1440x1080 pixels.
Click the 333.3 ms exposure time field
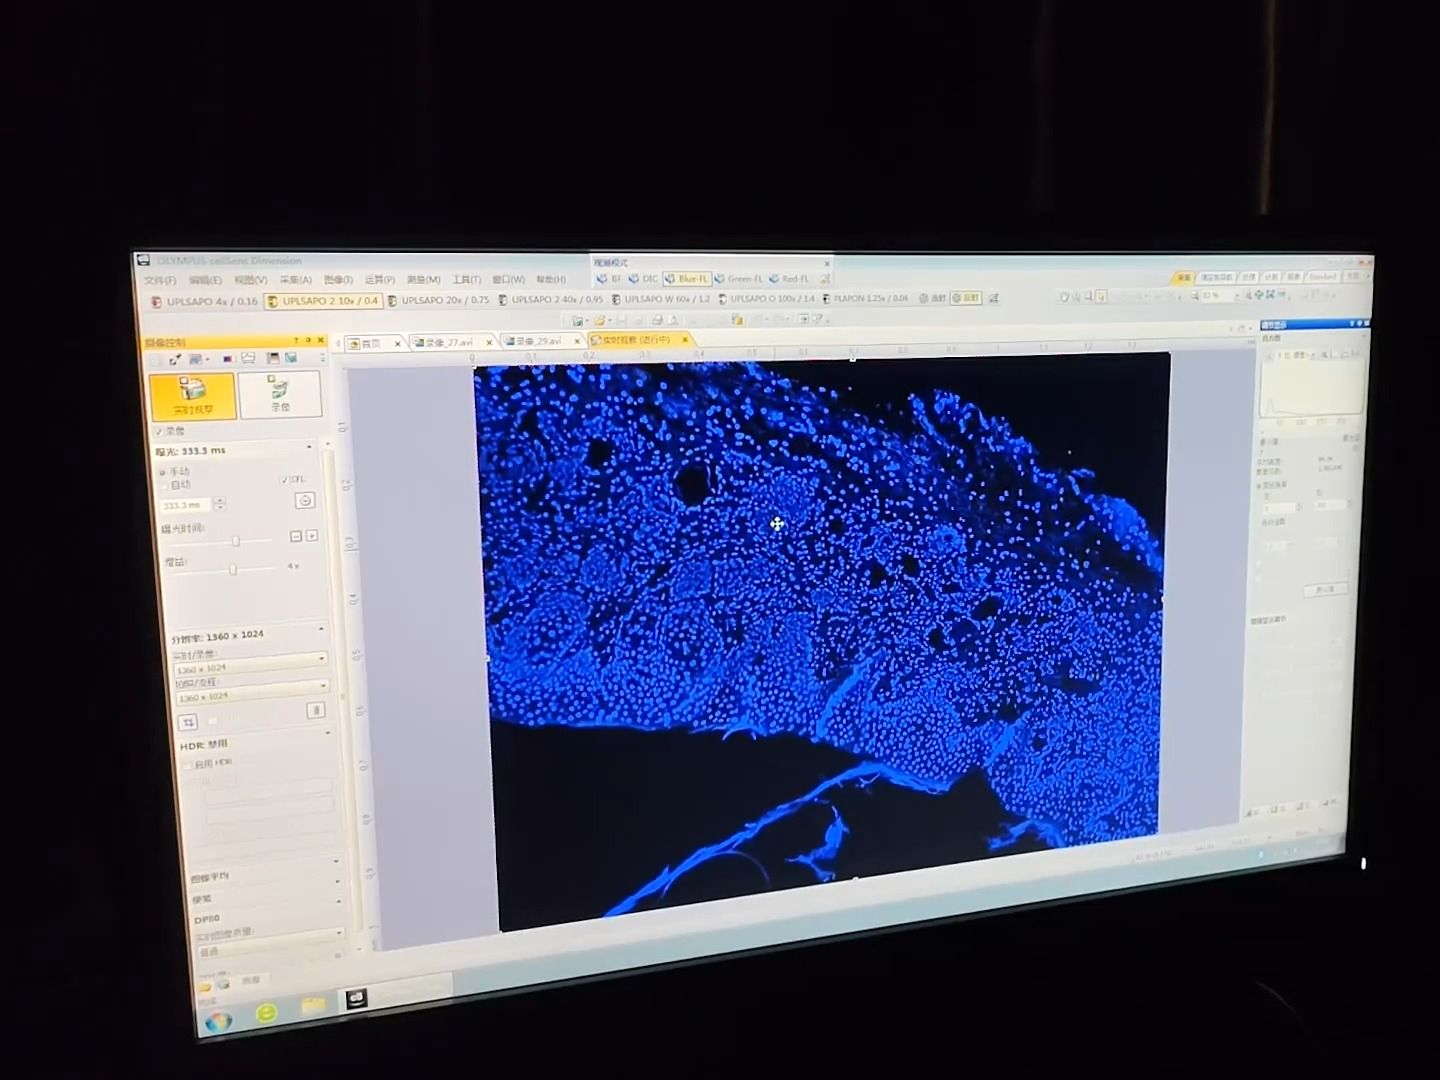(186, 505)
